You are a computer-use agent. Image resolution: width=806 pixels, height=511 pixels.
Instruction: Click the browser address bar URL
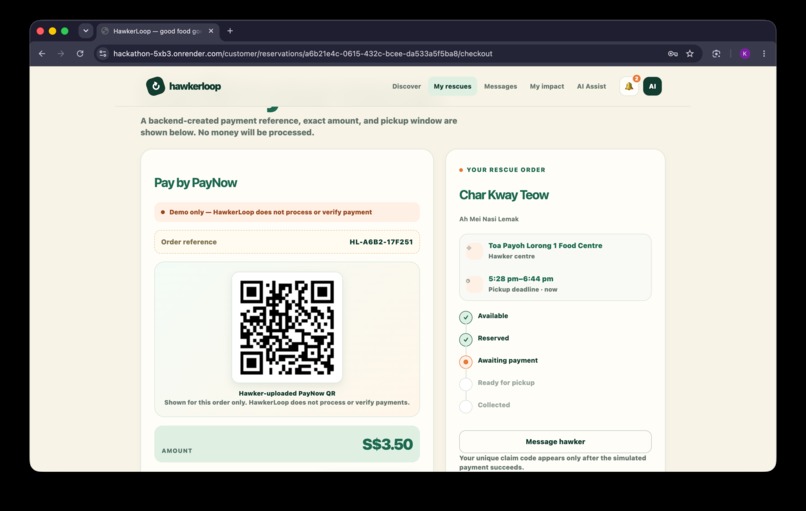(x=303, y=53)
